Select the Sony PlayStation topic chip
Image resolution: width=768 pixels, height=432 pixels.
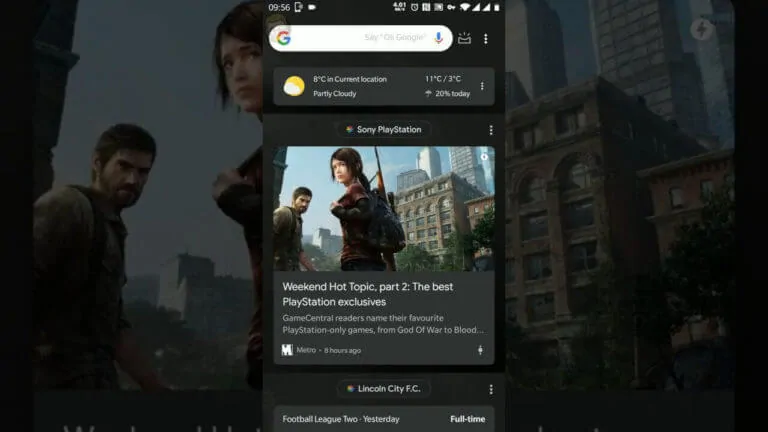tap(384, 129)
